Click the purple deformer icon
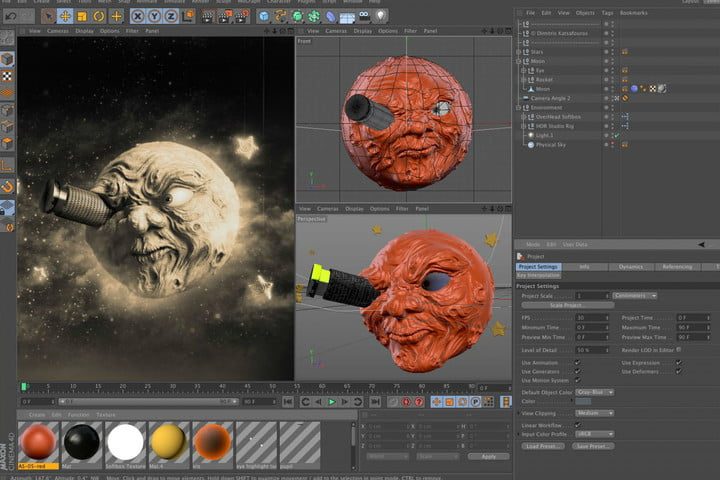 (x=331, y=17)
